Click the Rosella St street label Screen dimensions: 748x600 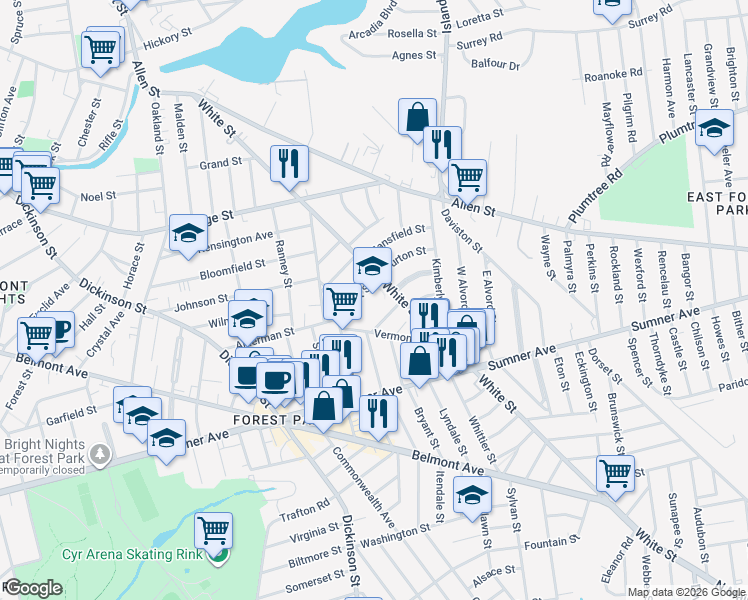[412, 33]
